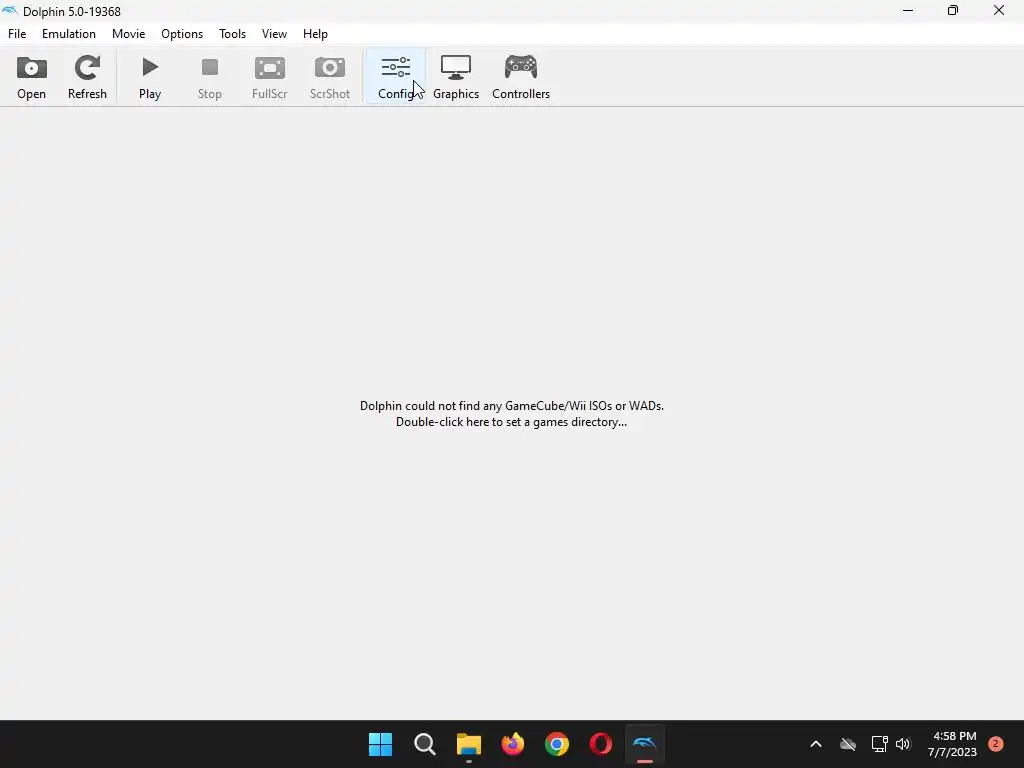This screenshot has height=768, width=1024.
Task: Open the Options menu
Action: click(x=182, y=34)
